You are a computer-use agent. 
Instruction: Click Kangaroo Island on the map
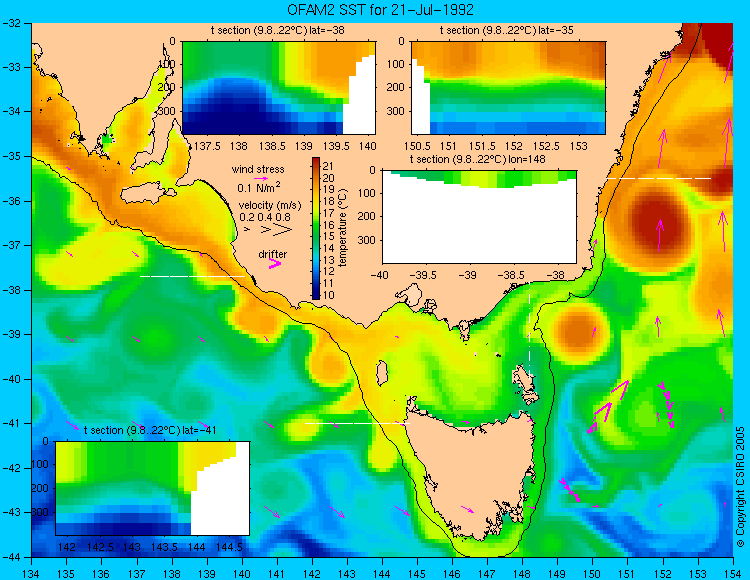click(x=146, y=195)
